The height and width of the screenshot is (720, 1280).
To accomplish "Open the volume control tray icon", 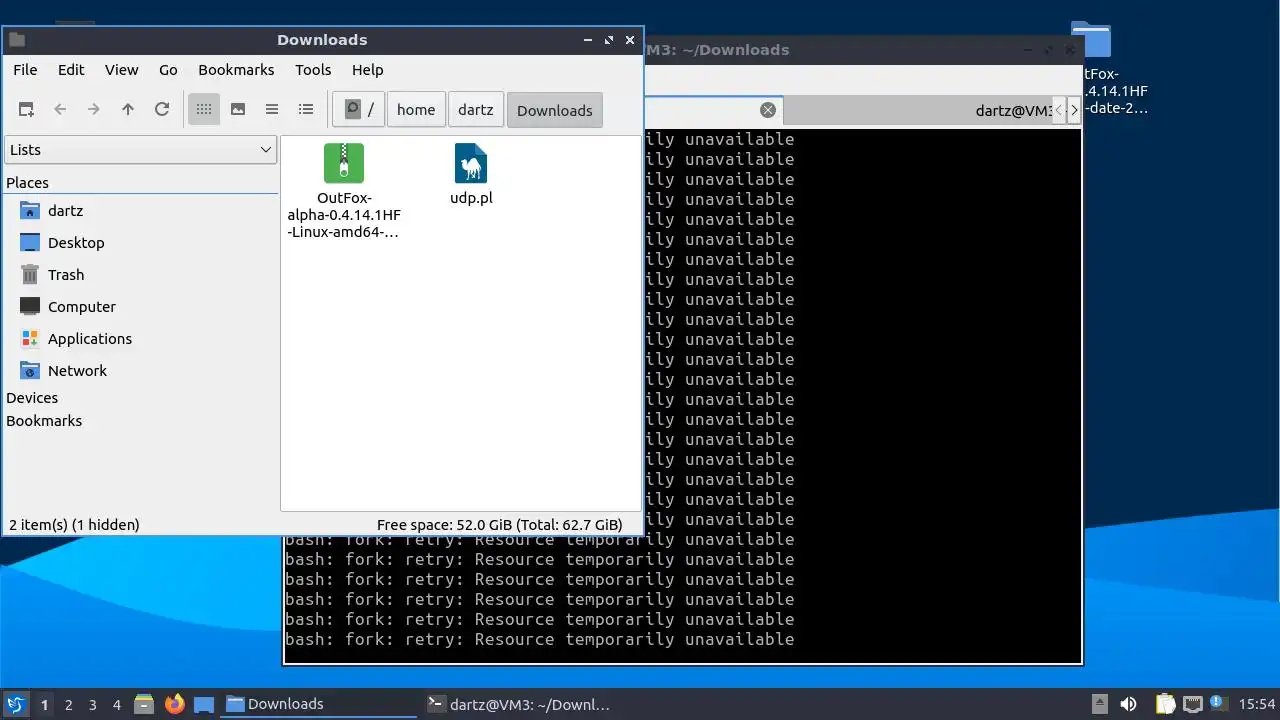I will pos(1129,704).
